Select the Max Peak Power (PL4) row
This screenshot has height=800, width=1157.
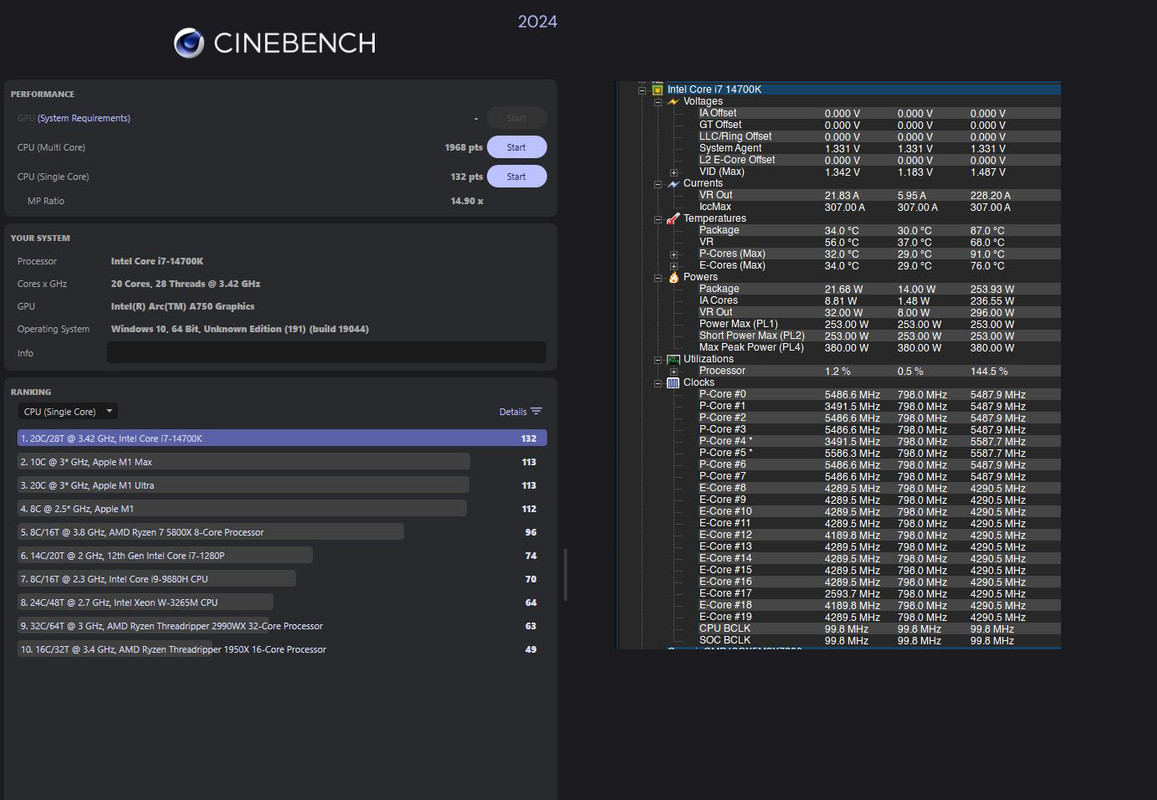point(878,348)
